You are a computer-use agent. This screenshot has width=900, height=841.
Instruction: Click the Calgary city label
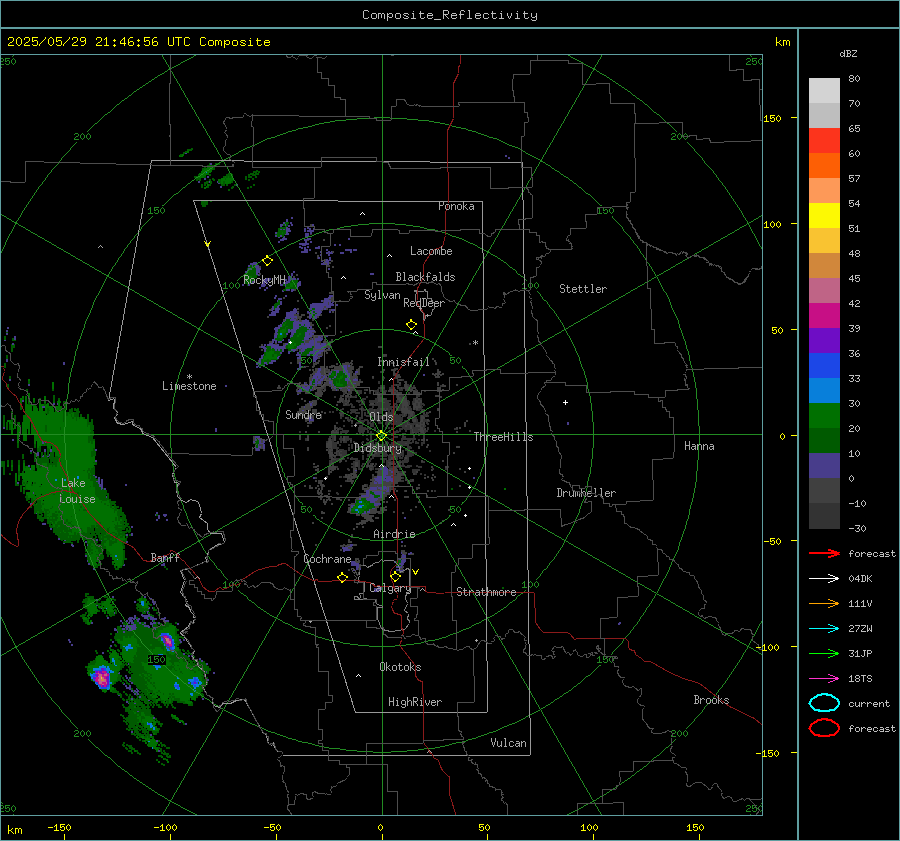tap(390, 588)
